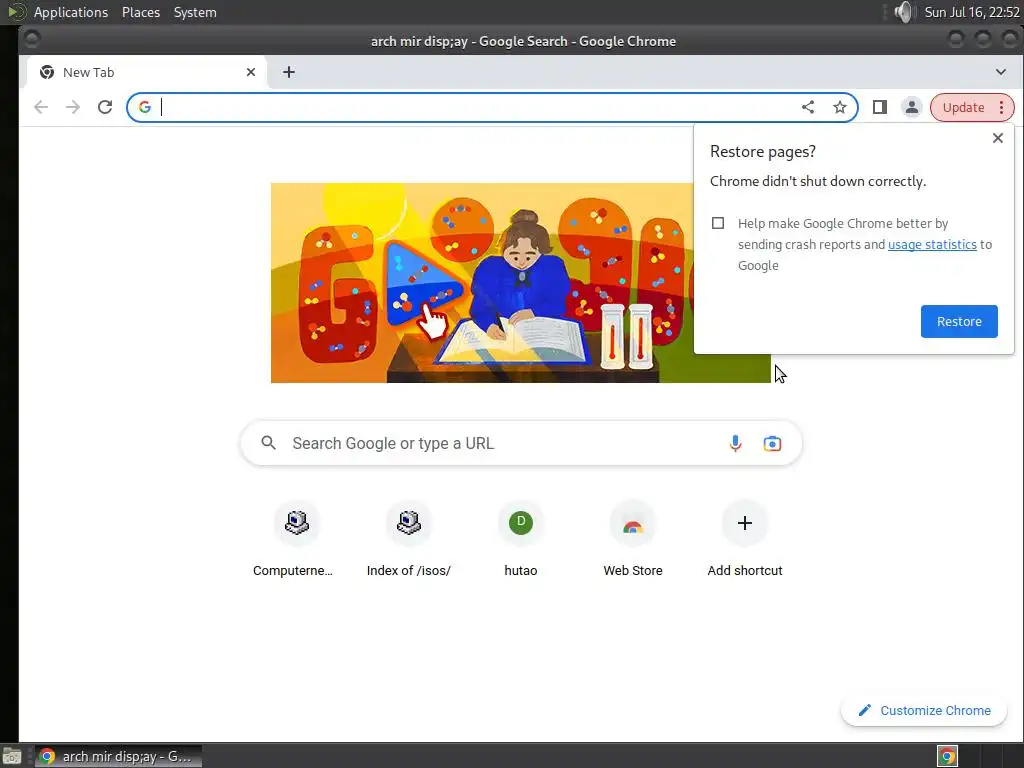Select the New Tab tab
The height and width of the screenshot is (768, 1024).
point(146,72)
